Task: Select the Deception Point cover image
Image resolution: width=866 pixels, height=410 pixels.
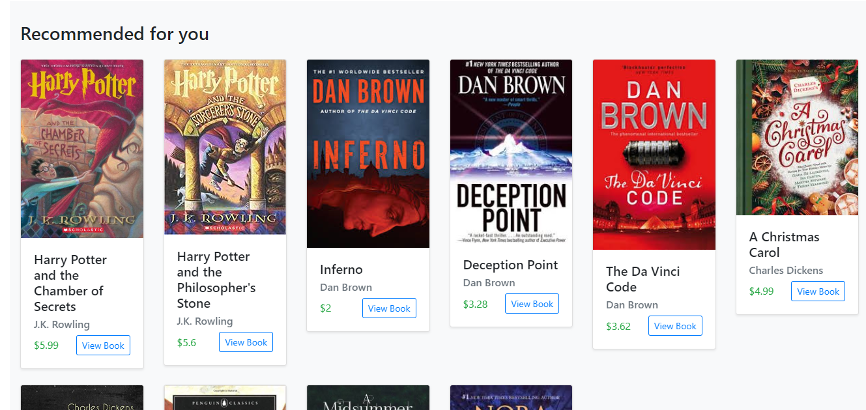Action: 511,151
